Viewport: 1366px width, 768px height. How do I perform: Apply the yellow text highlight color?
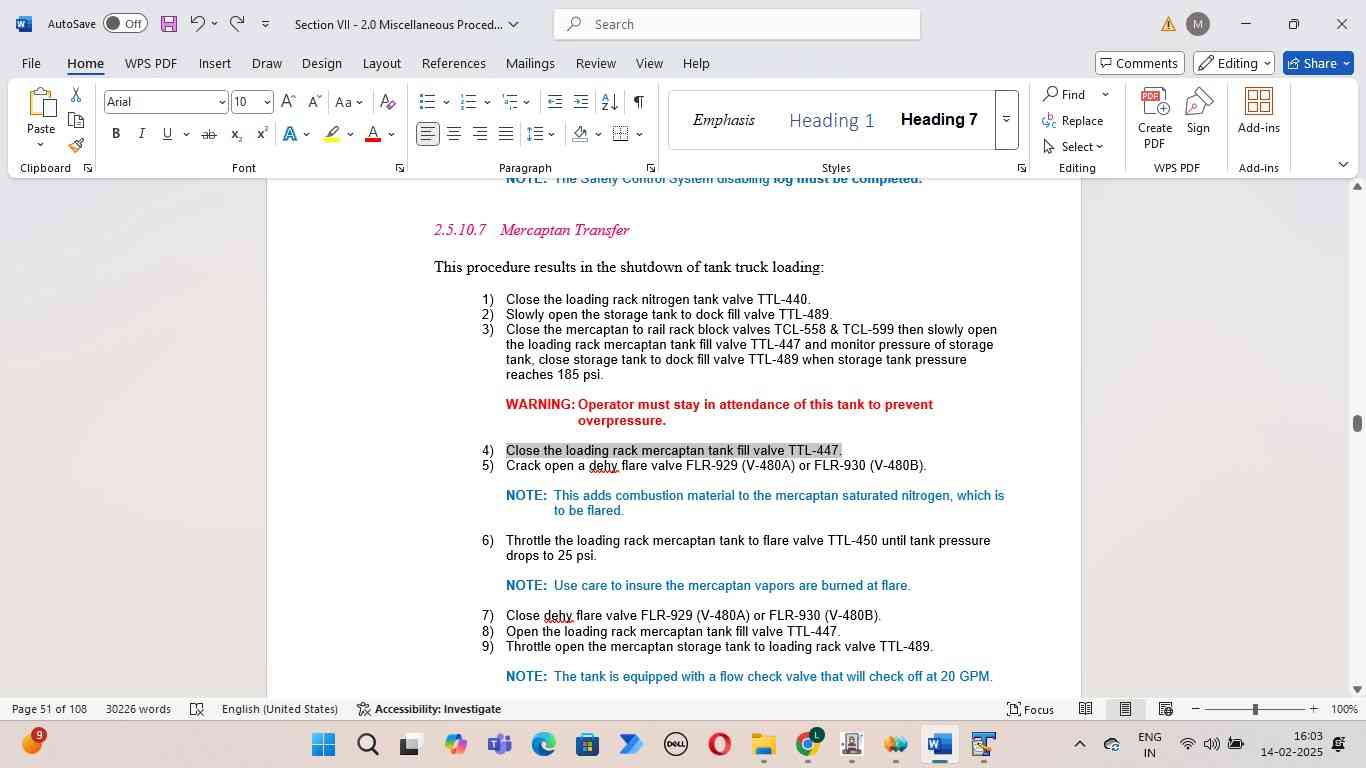pyautogui.click(x=332, y=134)
